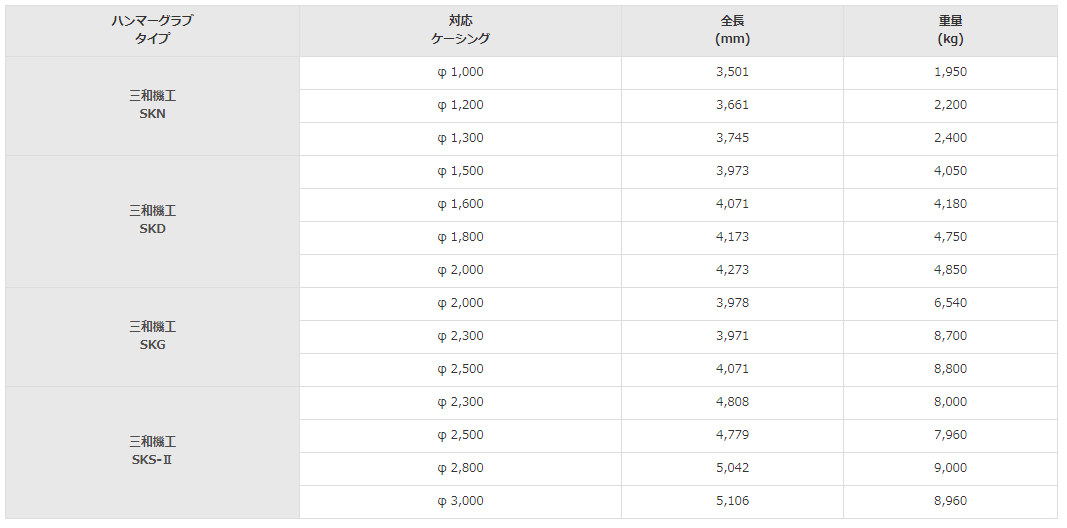Click the φ 1,200 casing cell
This screenshot has height=528, width=1067.
460,106
